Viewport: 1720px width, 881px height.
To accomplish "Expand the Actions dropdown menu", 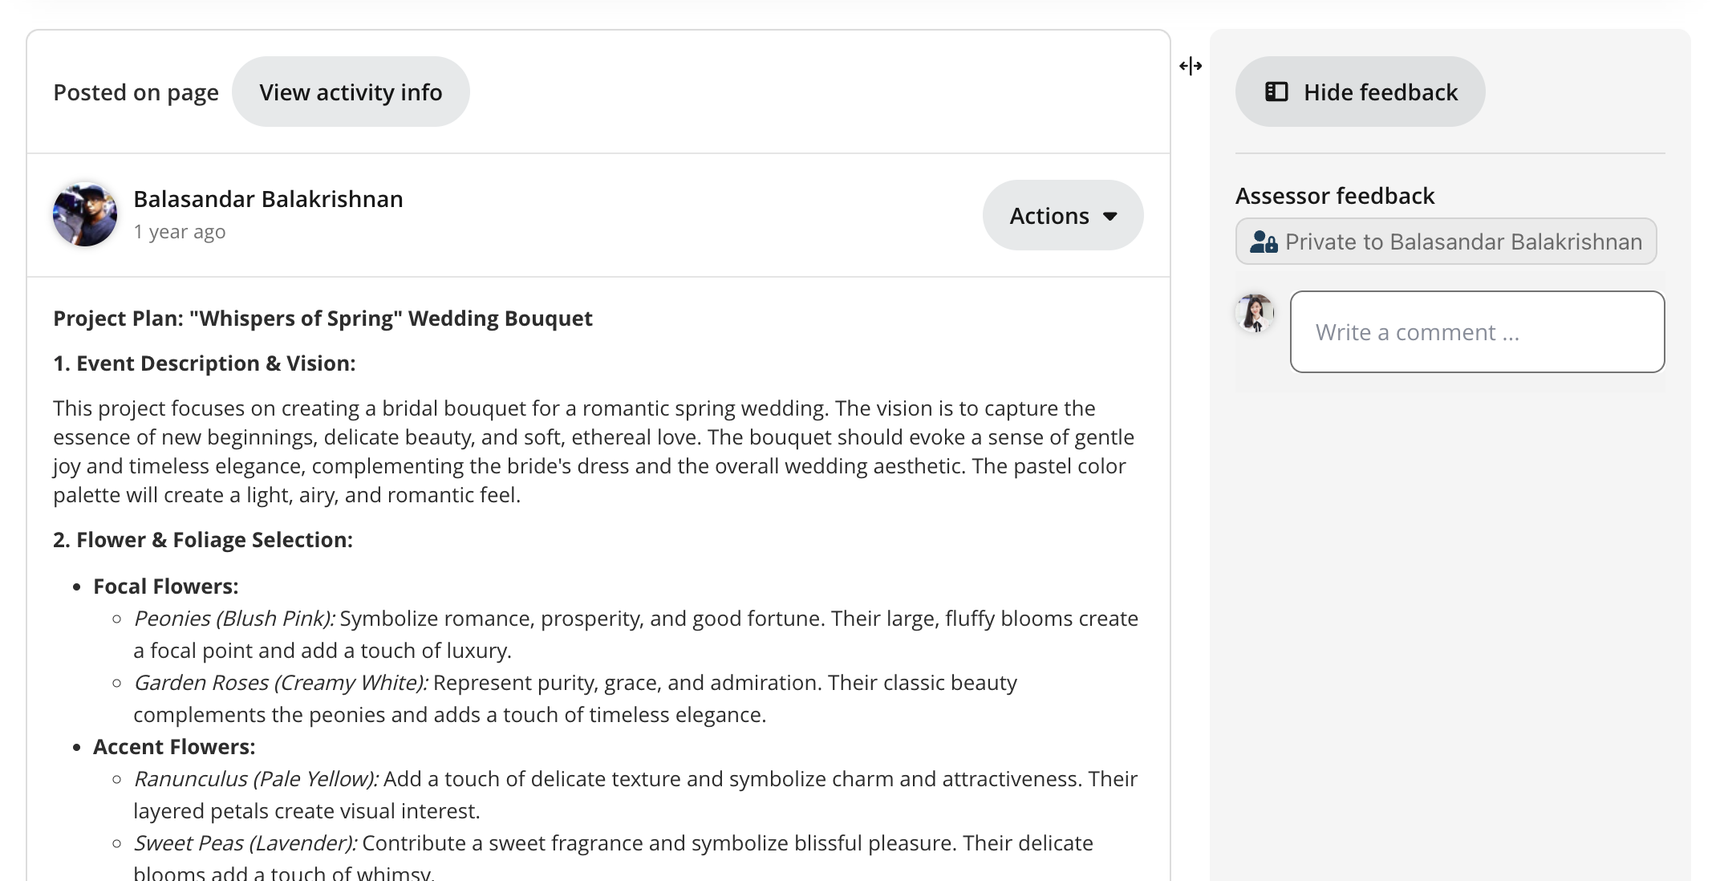I will pyautogui.click(x=1062, y=215).
